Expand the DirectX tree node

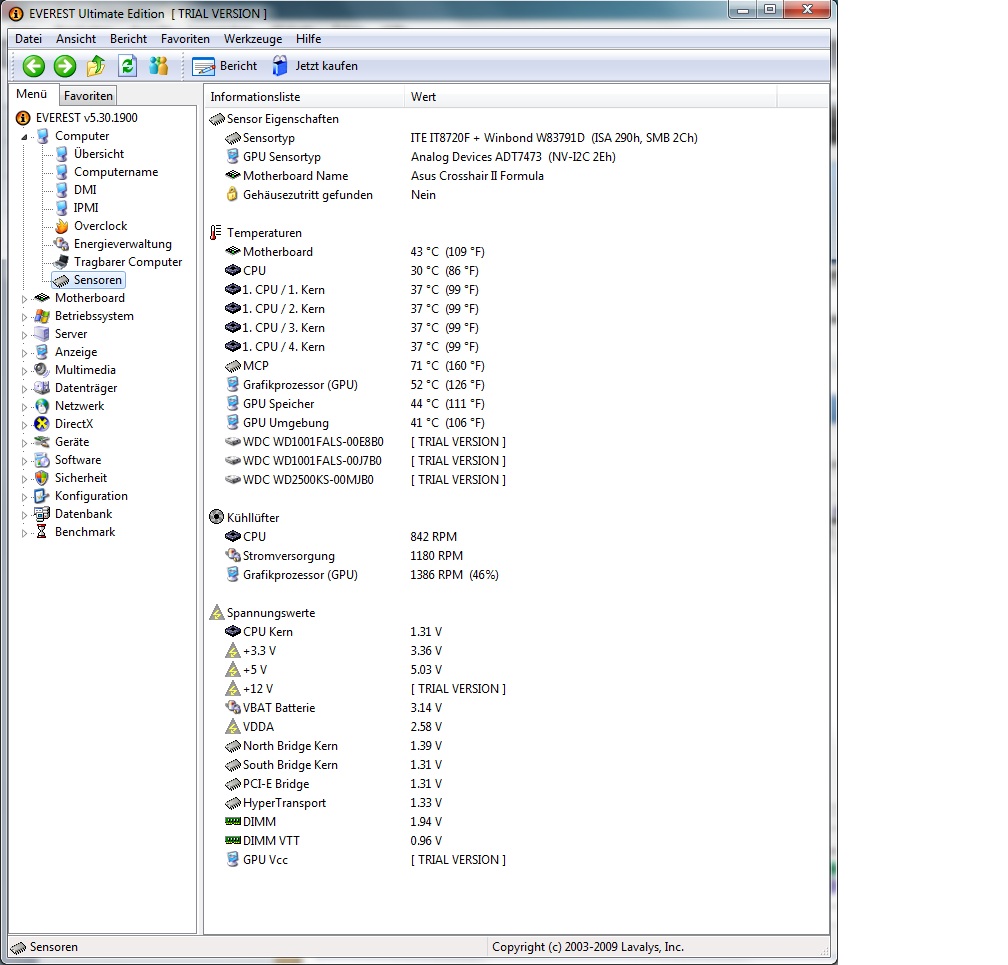pos(24,425)
